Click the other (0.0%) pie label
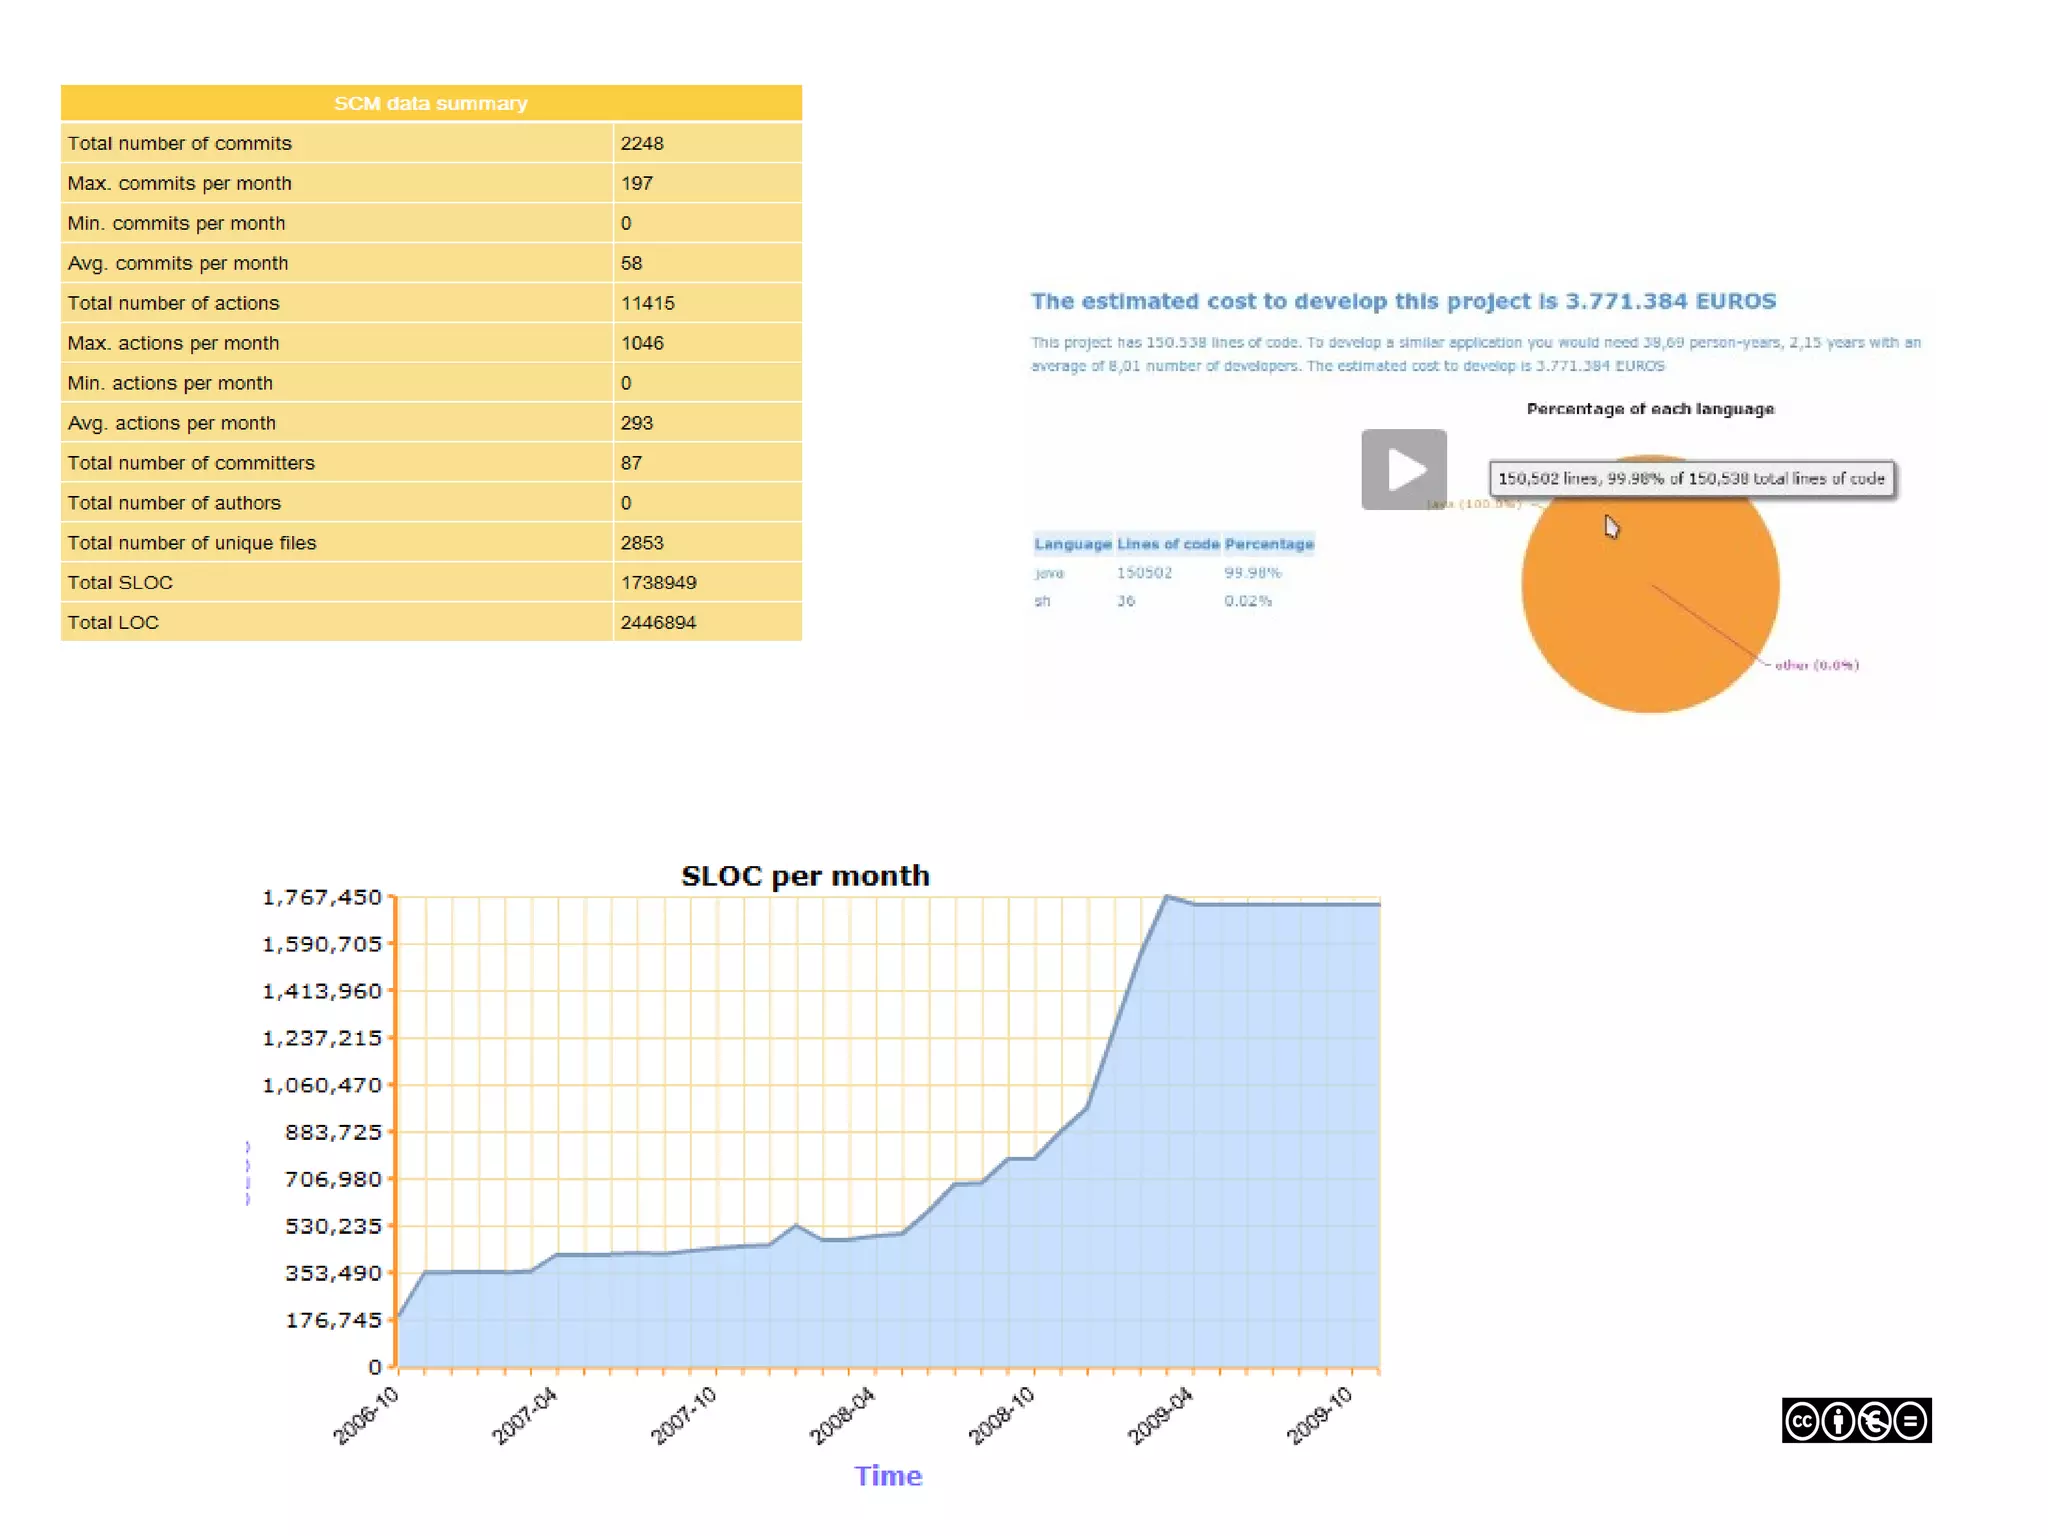Screen dimensions: 2048x1536 (1816, 665)
